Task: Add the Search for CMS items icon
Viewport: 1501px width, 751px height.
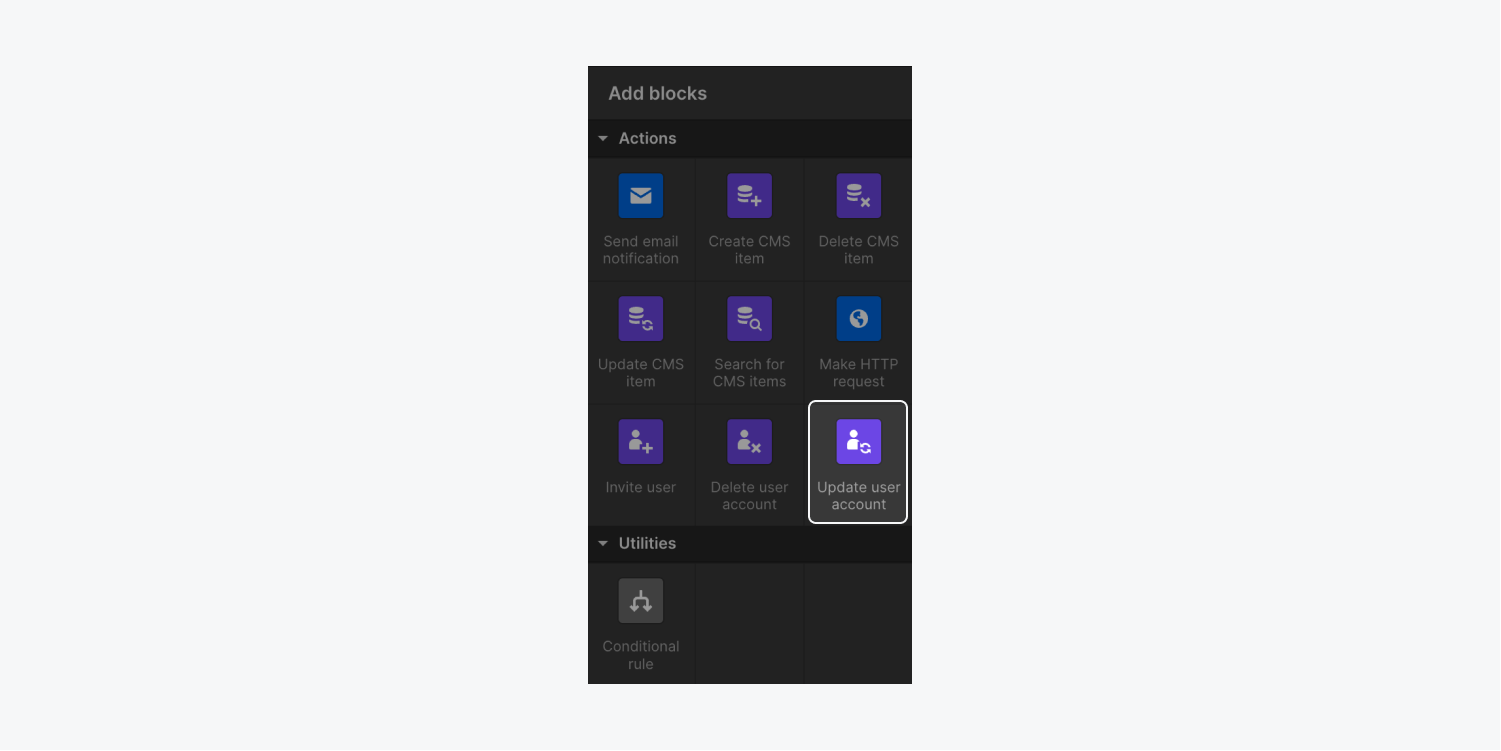Action: (750, 319)
